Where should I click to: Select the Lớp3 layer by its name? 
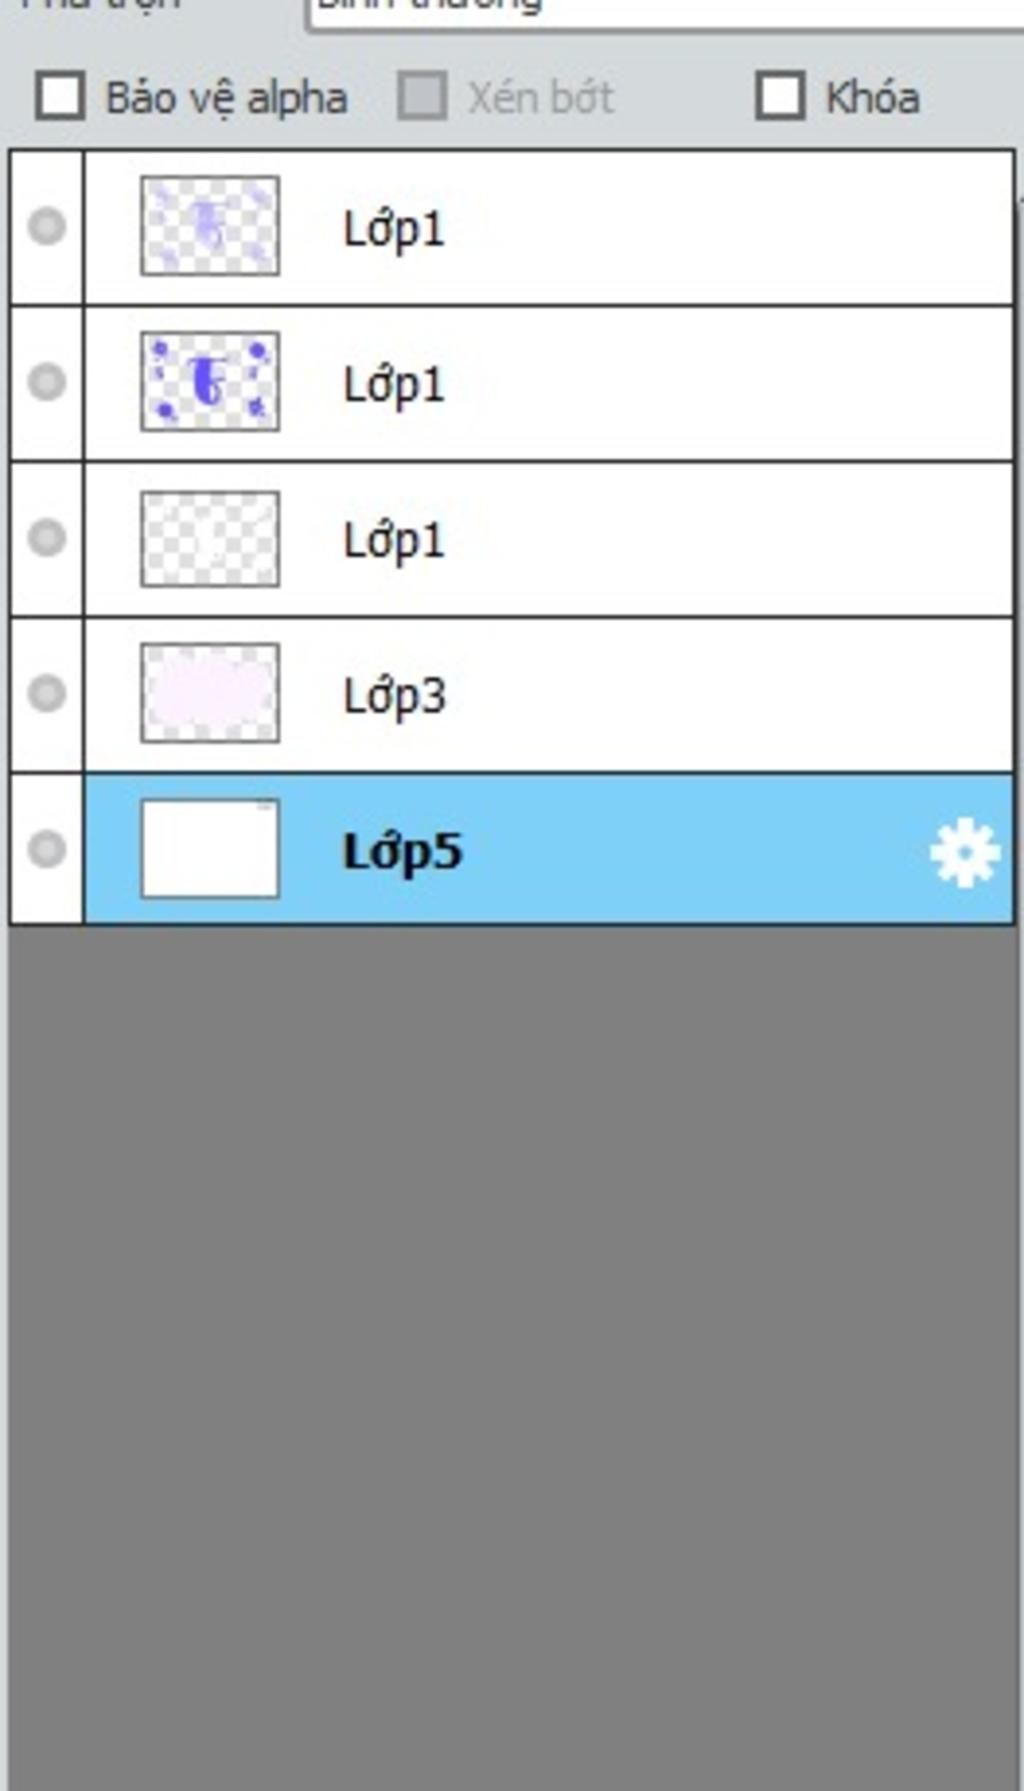click(394, 696)
